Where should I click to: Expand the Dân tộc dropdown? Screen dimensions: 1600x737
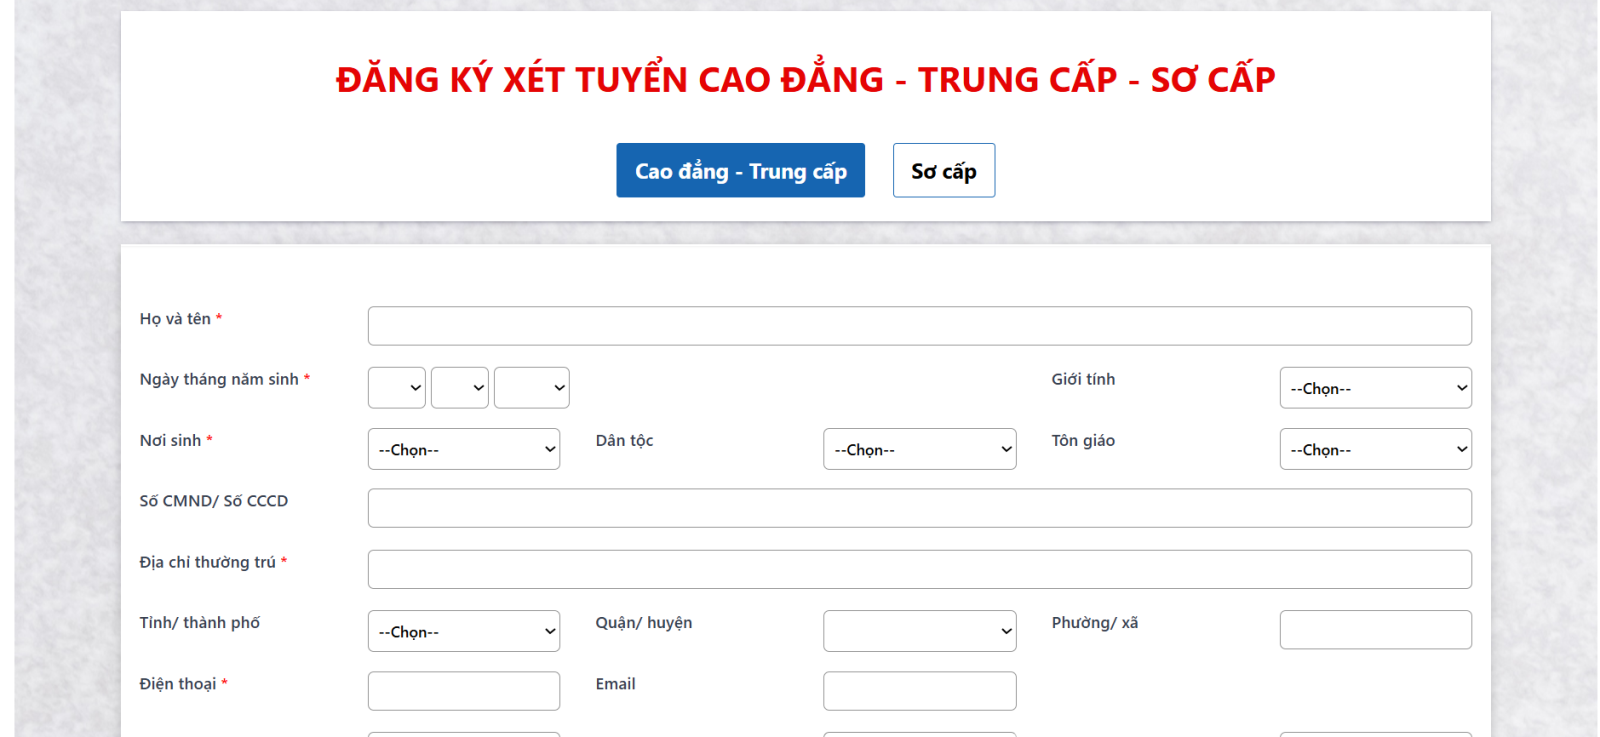point(919,449)
